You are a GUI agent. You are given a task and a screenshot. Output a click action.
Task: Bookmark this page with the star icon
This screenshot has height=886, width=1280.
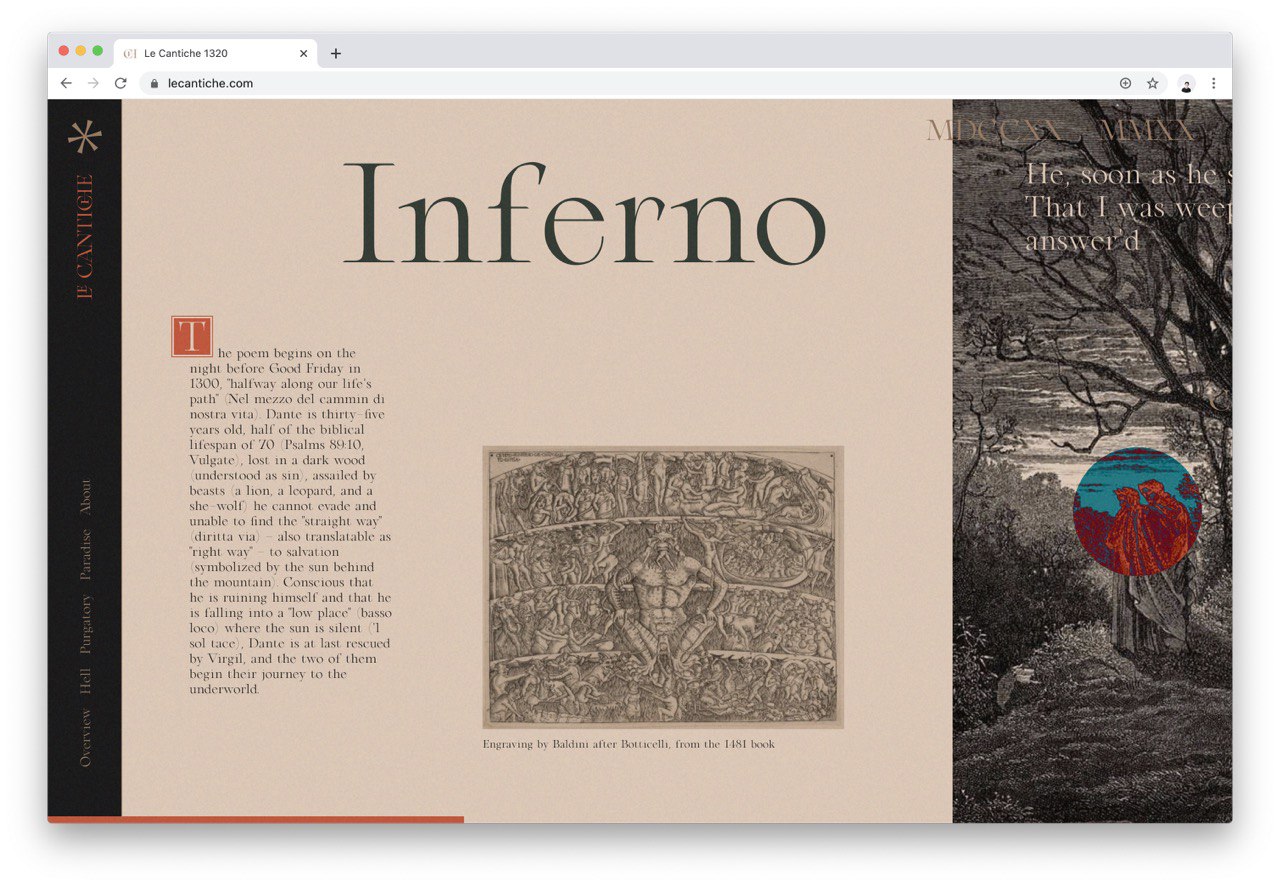(x=1152, y=83)
